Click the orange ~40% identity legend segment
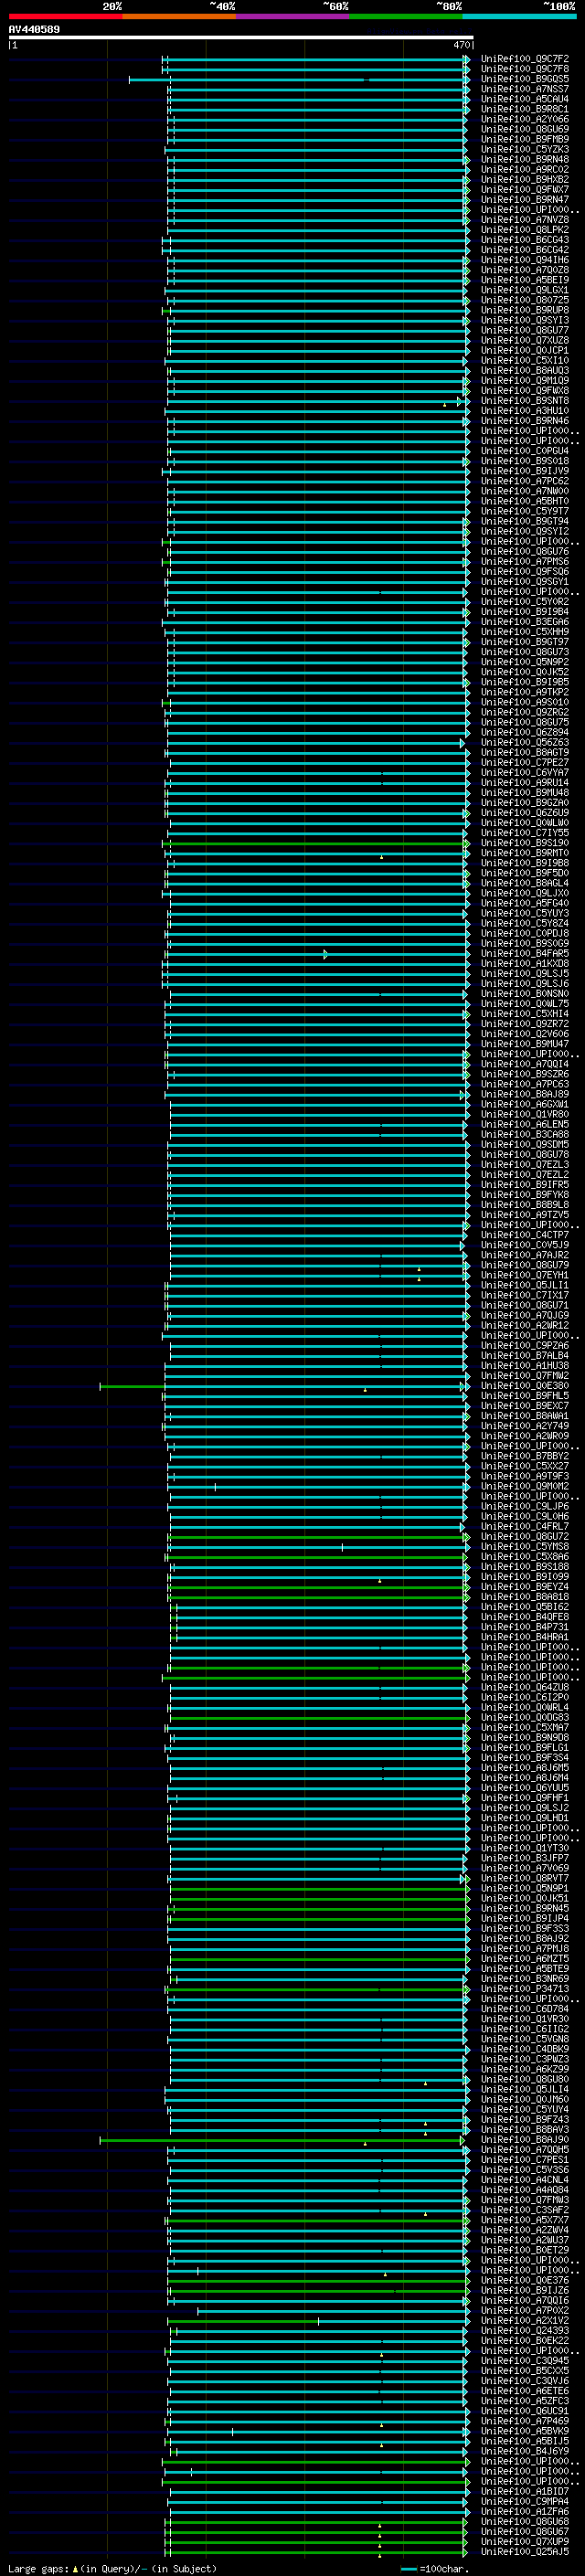Image resolution: width=585 pixels, height=2576 pixels. click(x=179, y=16)
